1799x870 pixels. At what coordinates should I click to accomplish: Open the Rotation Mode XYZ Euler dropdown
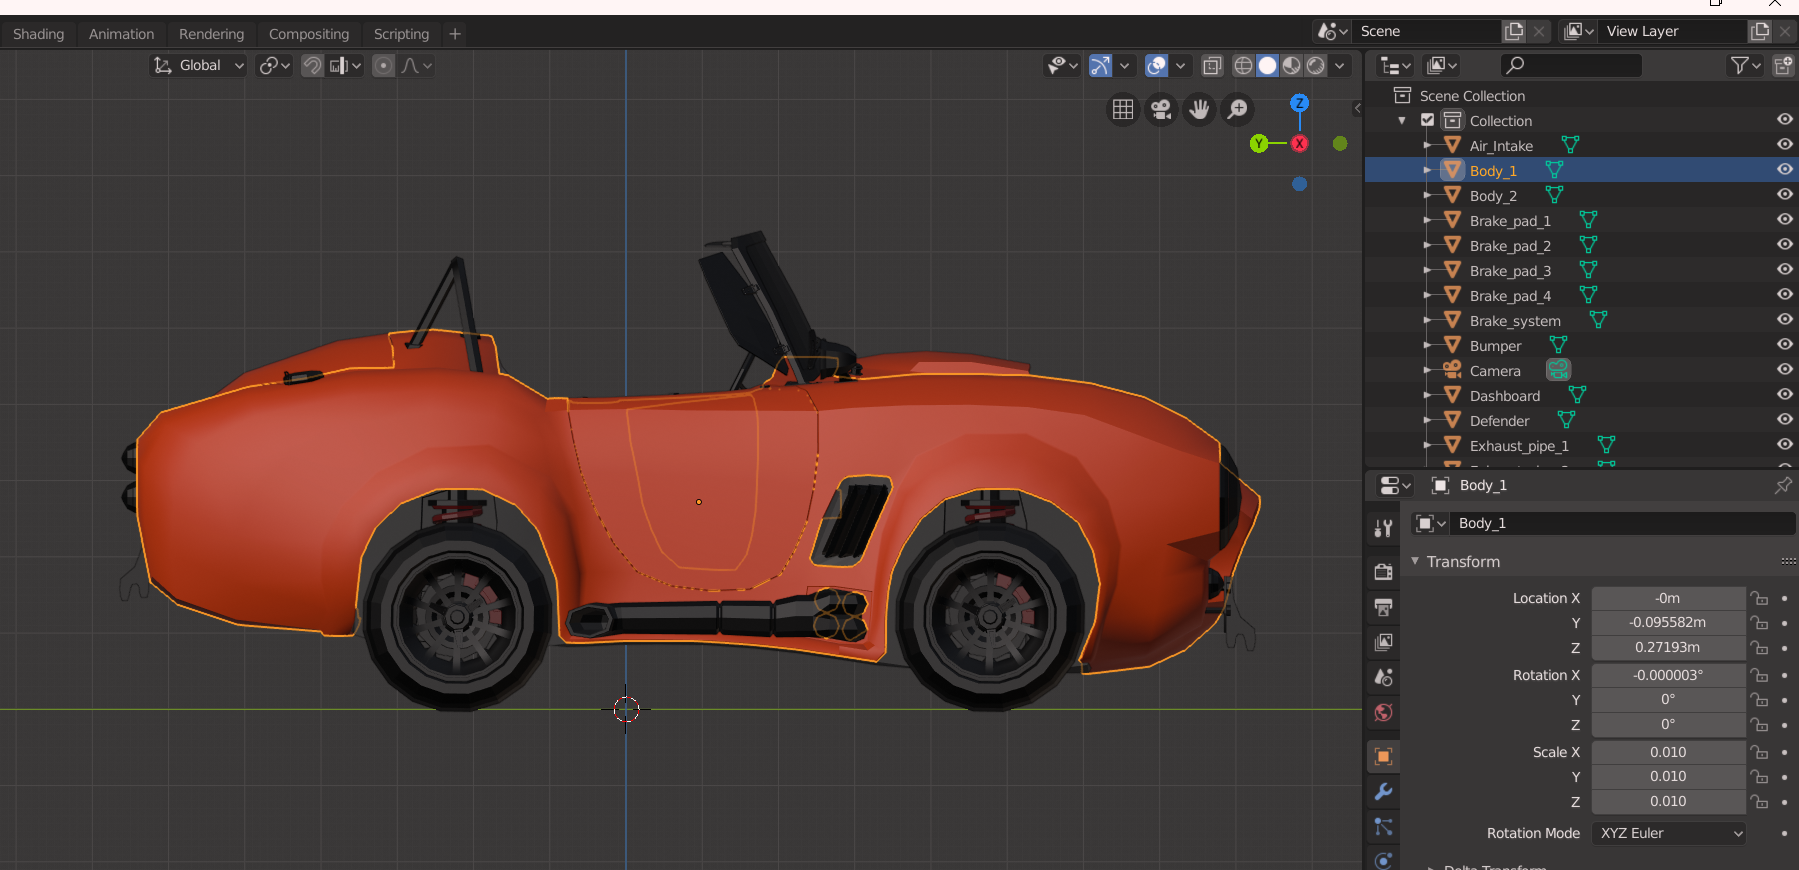[1668, 833]
